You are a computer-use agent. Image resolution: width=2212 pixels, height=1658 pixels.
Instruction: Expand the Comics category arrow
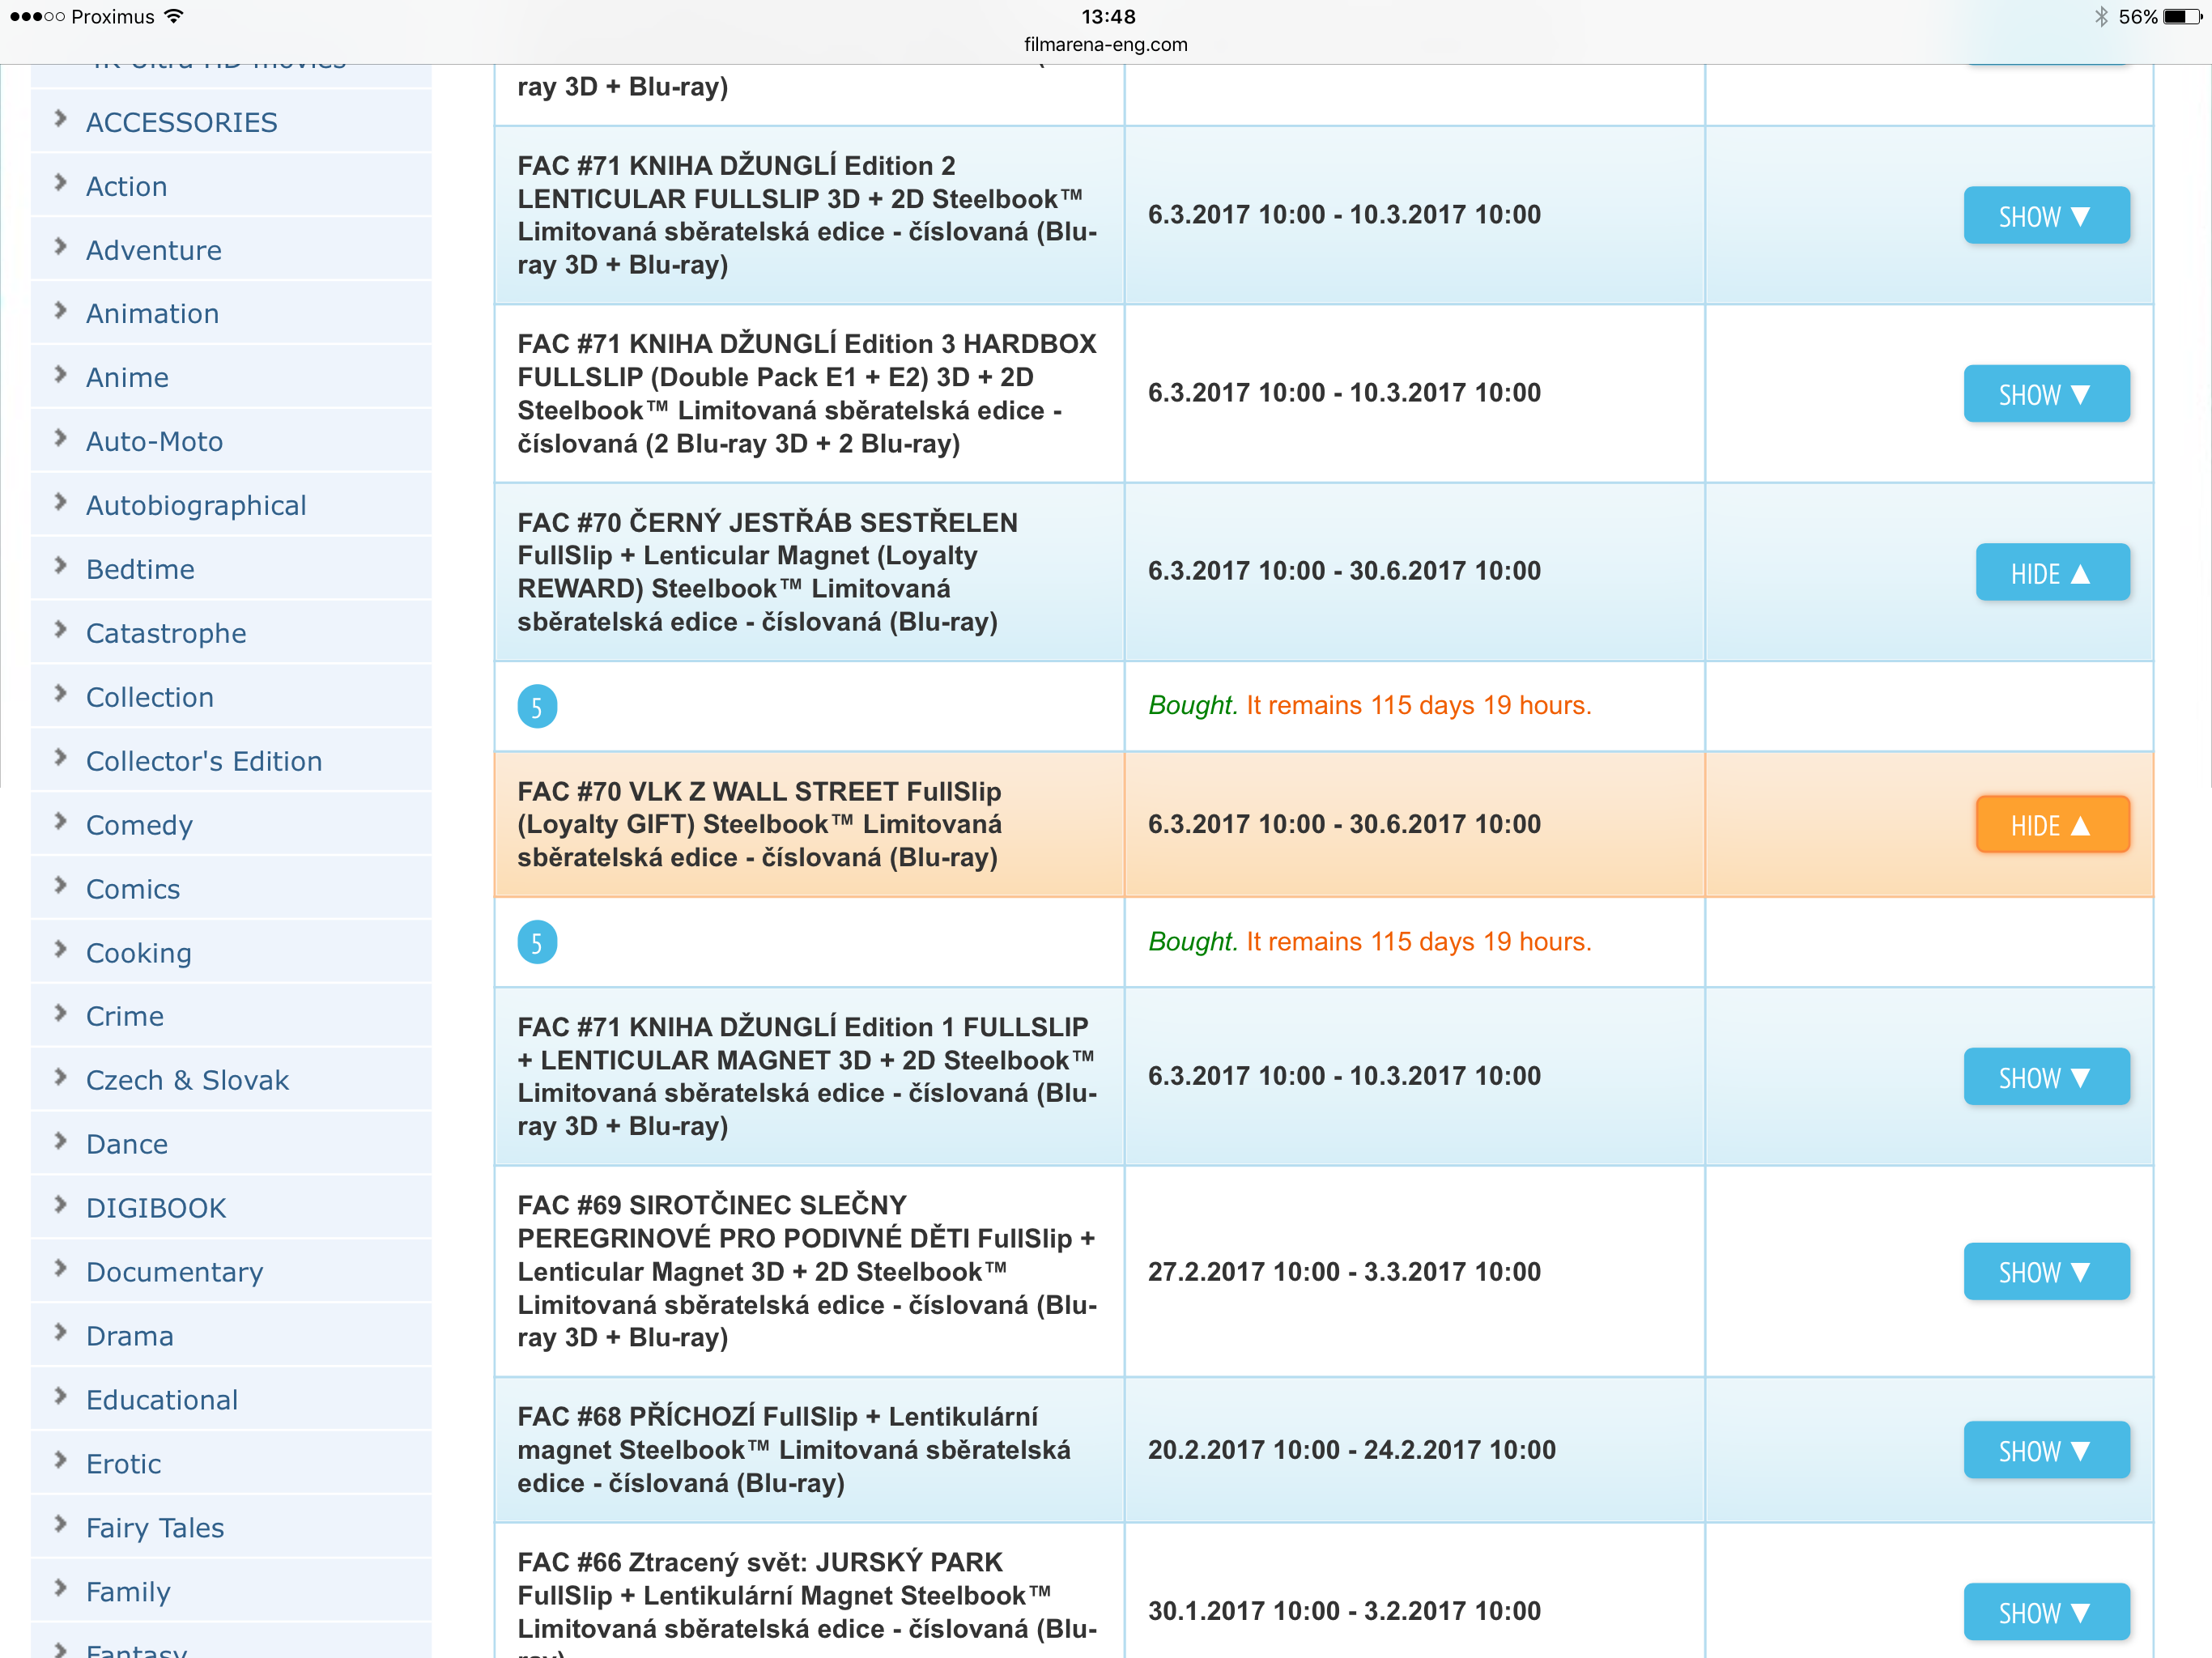coord(61,885)
